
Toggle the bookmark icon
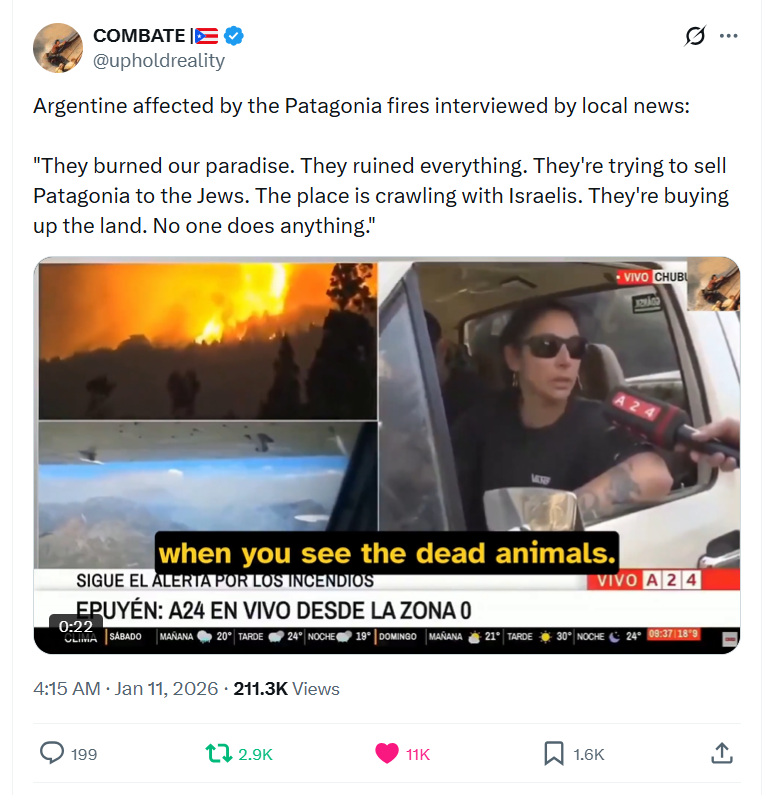[554, 754]
